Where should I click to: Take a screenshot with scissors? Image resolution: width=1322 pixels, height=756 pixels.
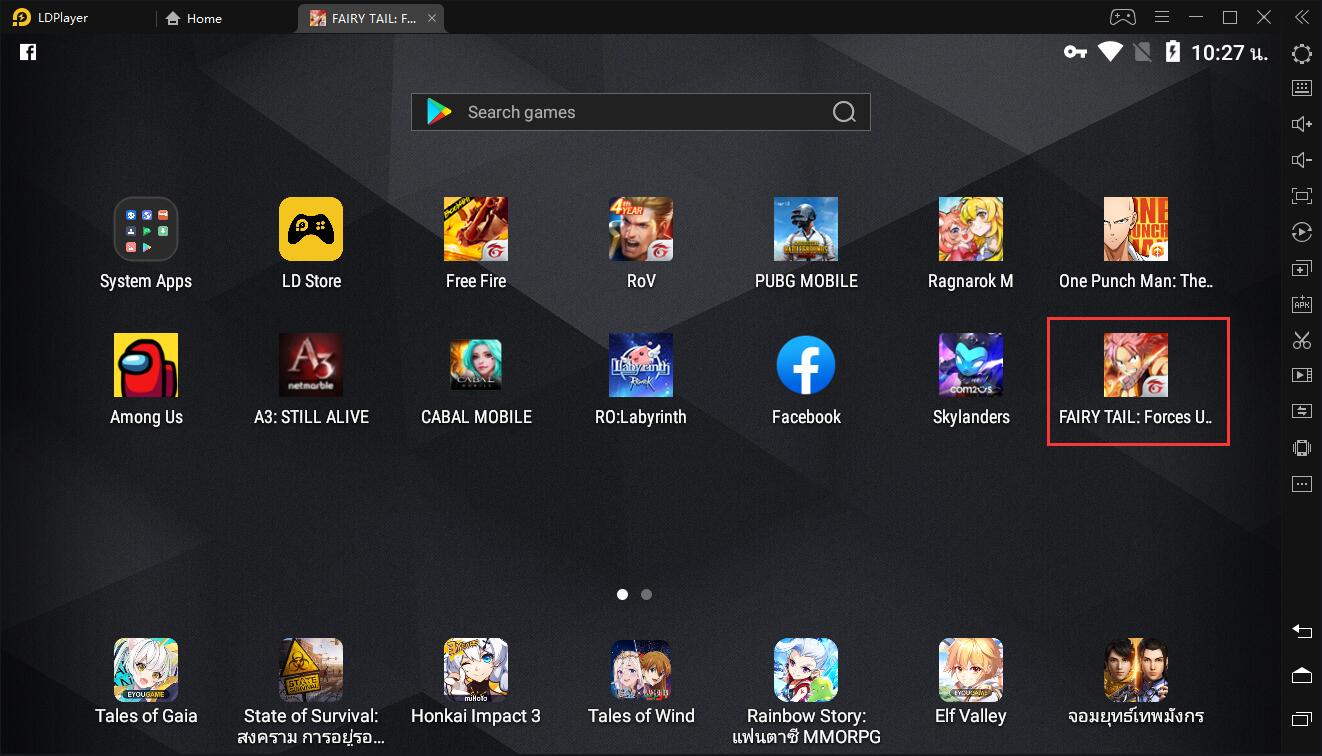[1301, 340]
